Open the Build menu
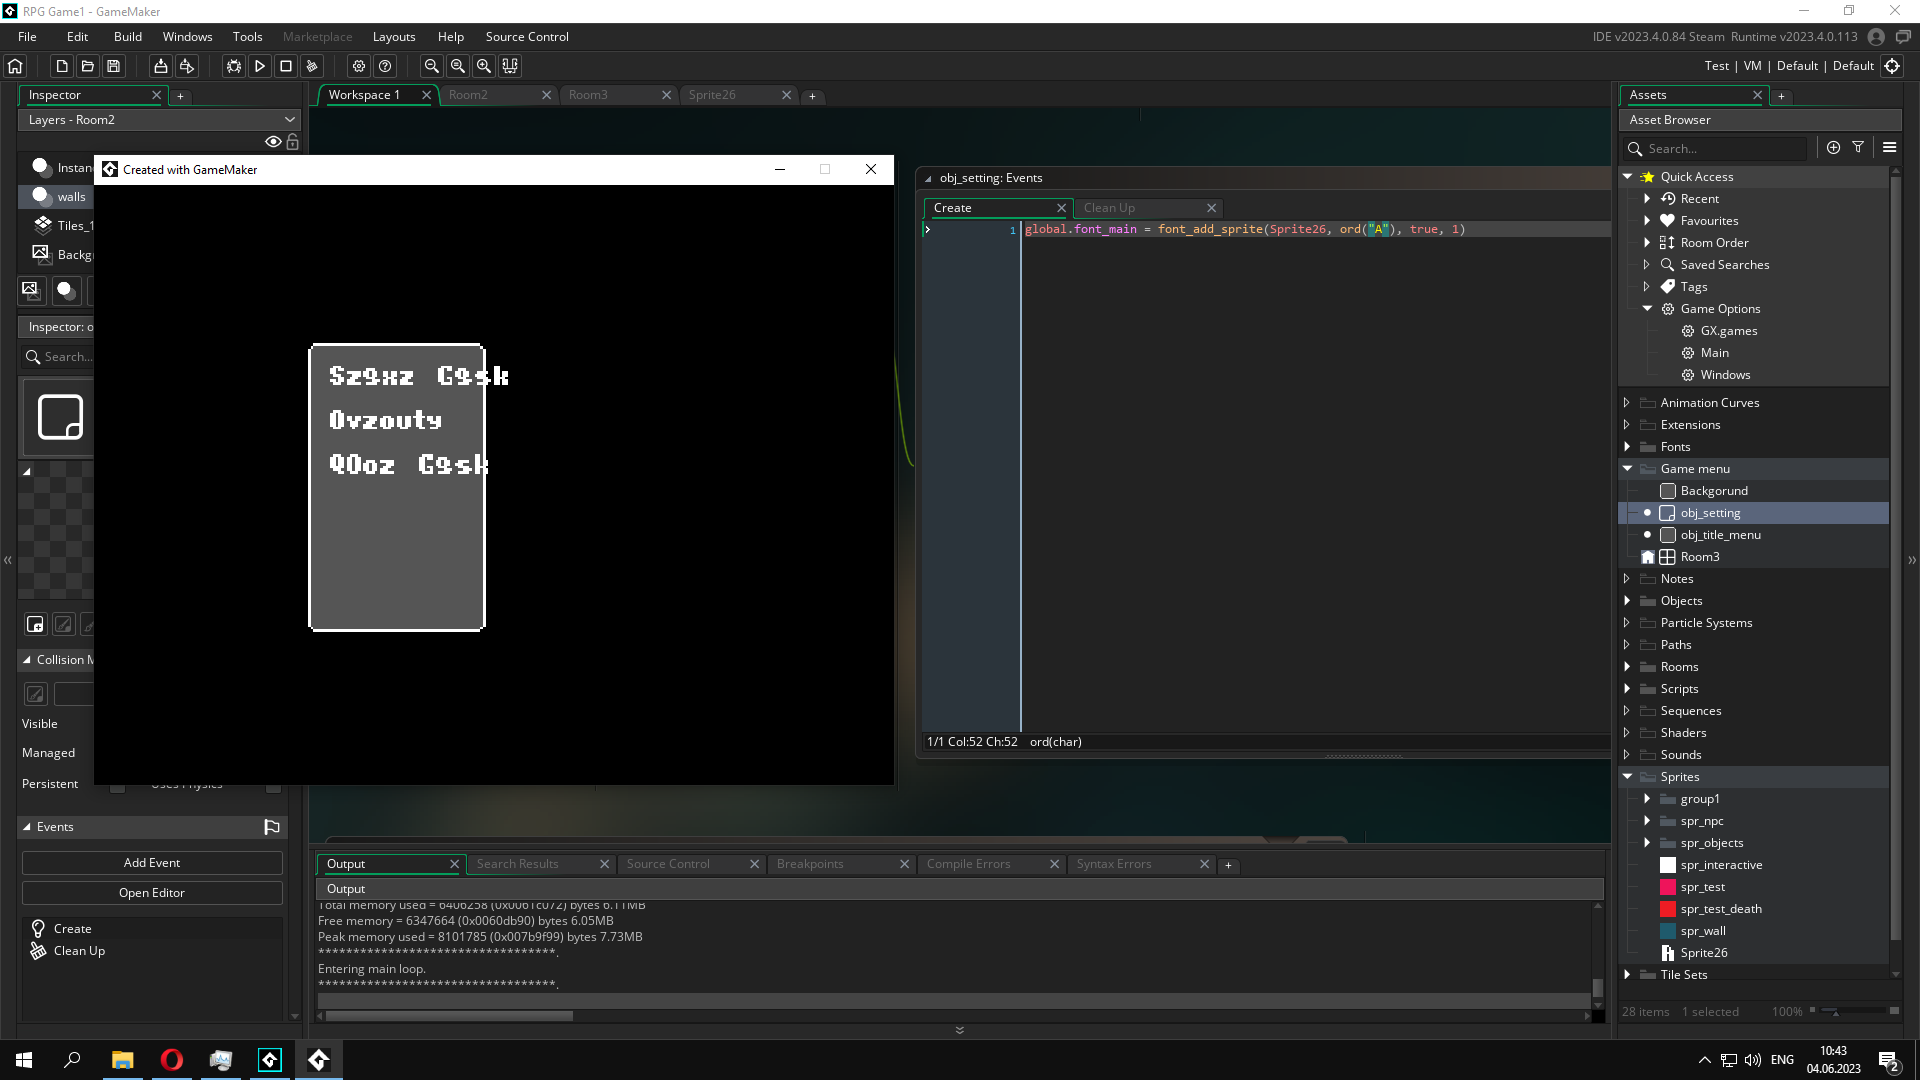The height and width of the screenshot is (1080, 1920). tap(128, 37)
